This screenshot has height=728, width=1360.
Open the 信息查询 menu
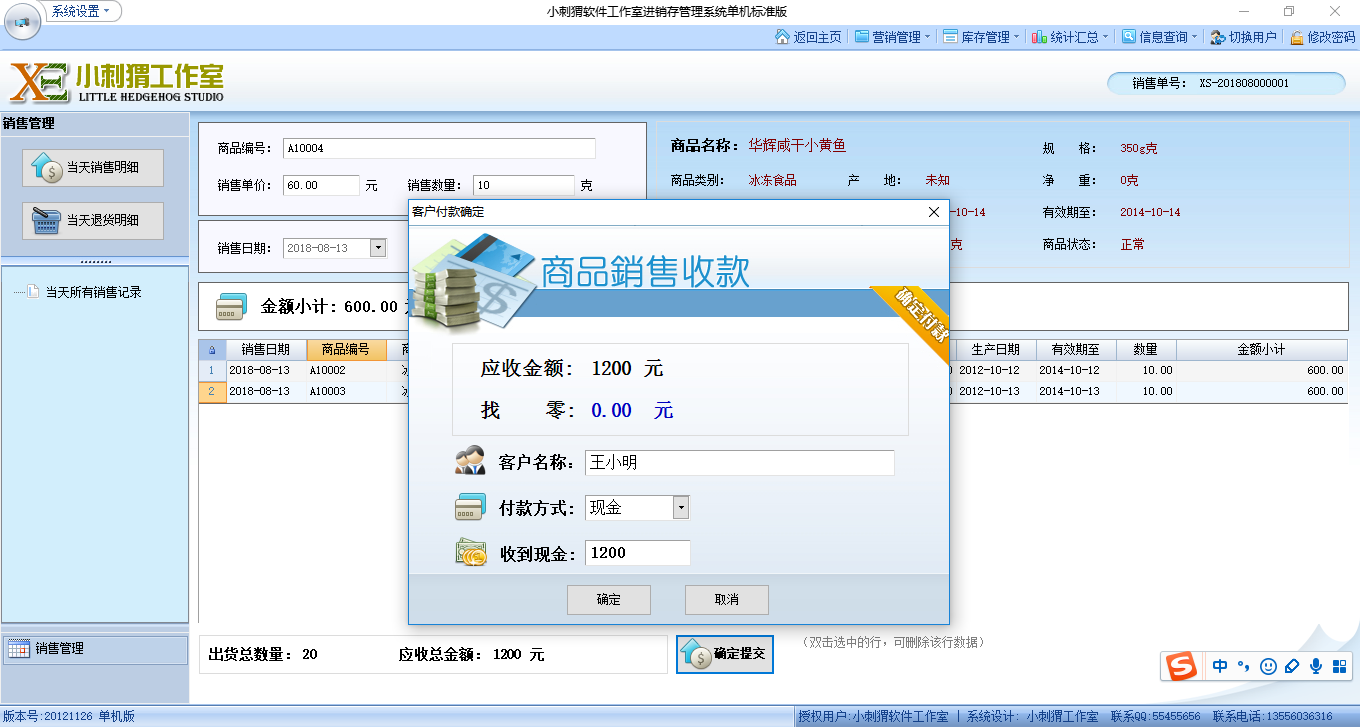pos(1159,37)
